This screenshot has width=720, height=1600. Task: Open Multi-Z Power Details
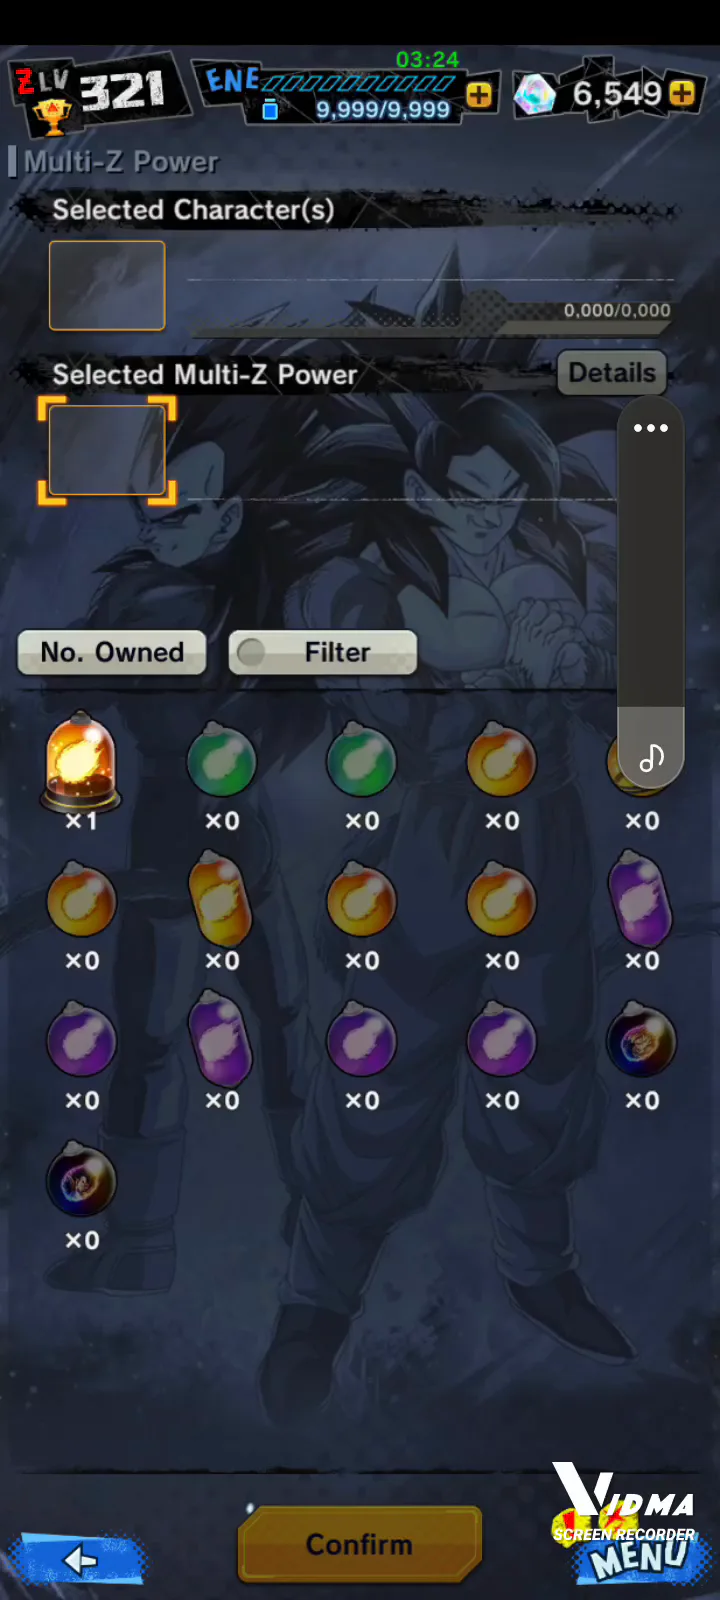(612, 372)
